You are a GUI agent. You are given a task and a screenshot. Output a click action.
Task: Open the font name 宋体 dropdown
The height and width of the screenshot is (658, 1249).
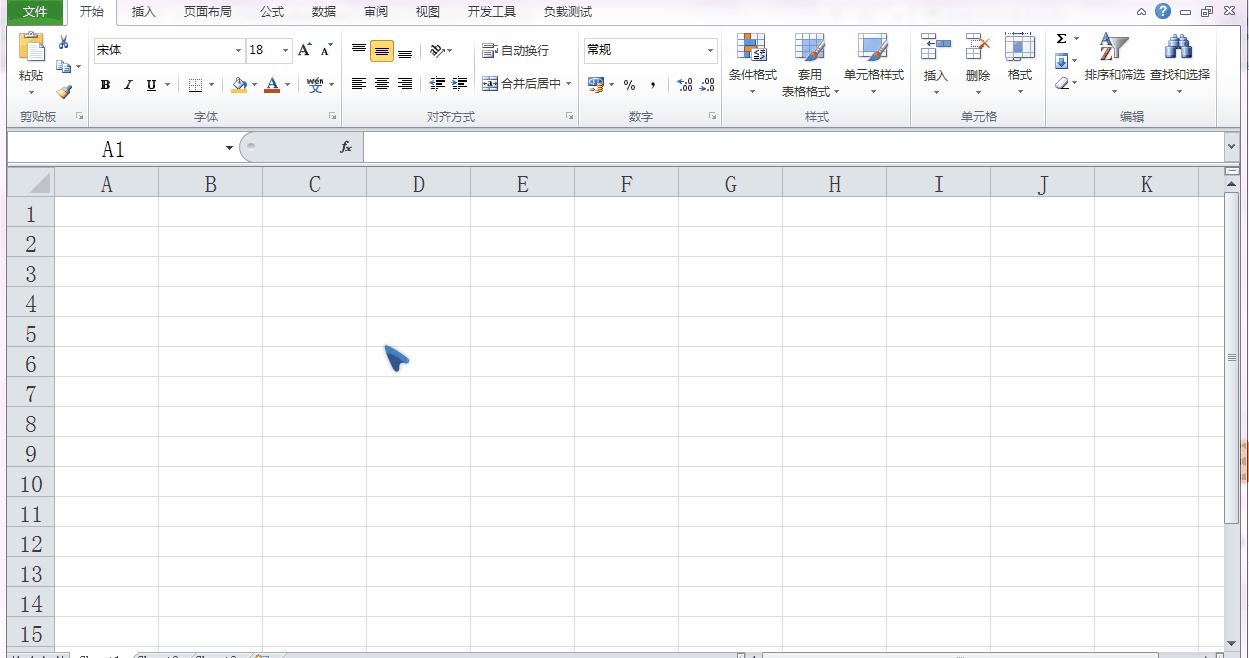click(238, 50)
